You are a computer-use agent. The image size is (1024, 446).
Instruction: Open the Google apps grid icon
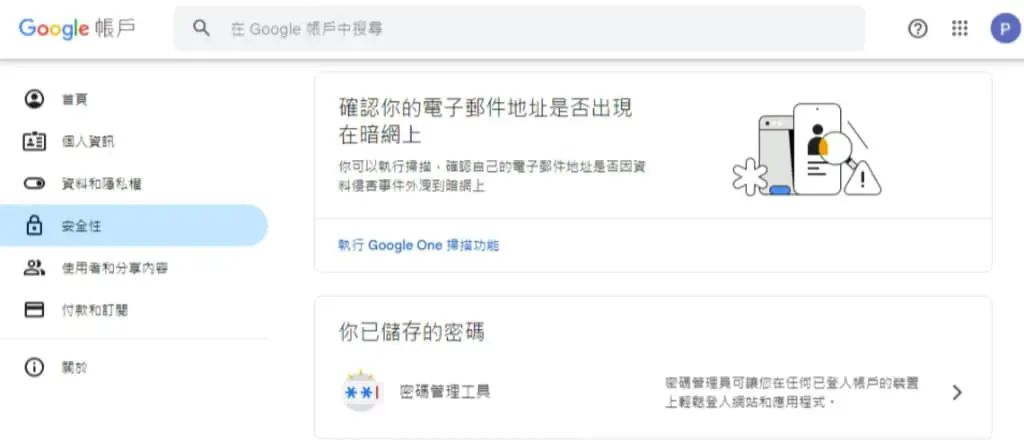(x=959, y=28)
